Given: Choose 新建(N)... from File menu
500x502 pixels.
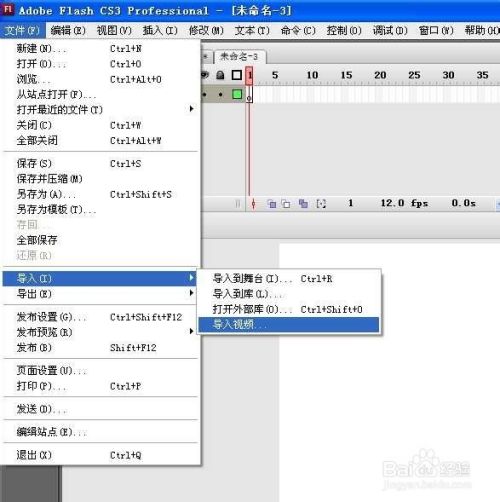Looking at the screenshot, I should (100, 49).
